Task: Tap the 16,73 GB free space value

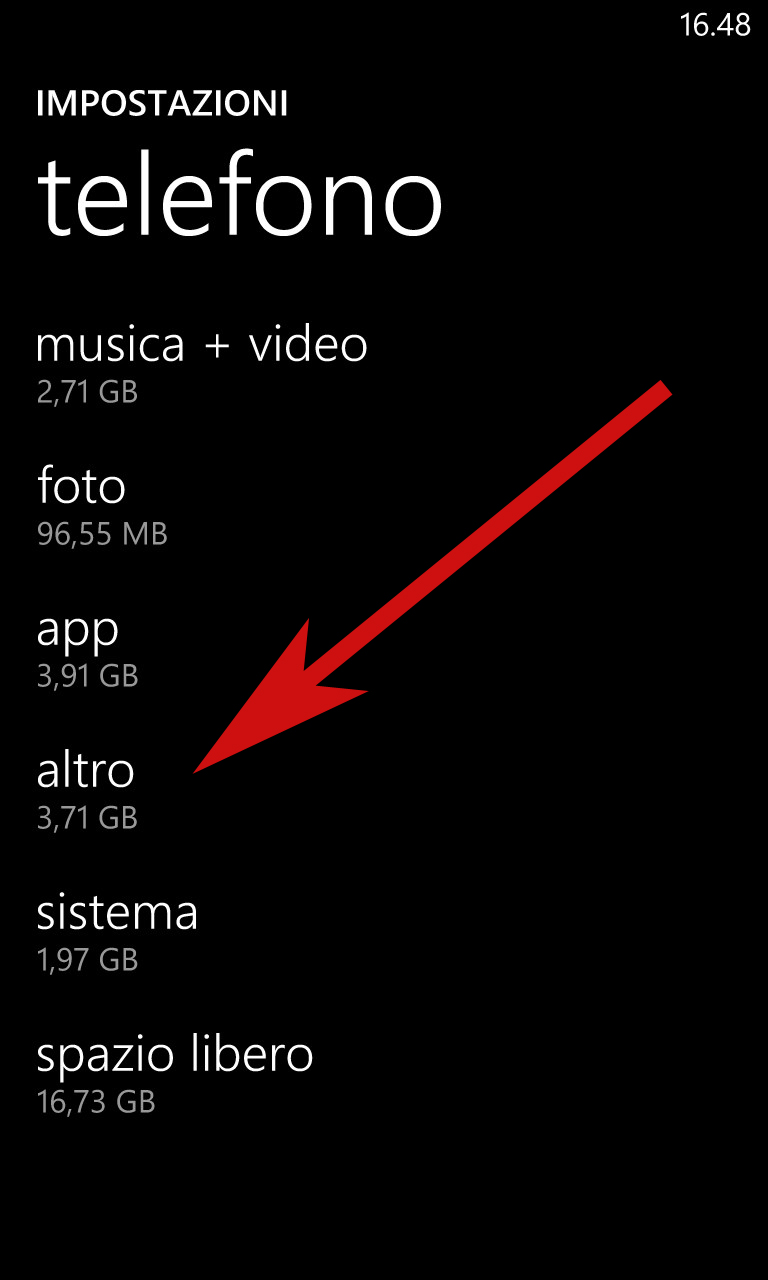Action: [96, 1102]
